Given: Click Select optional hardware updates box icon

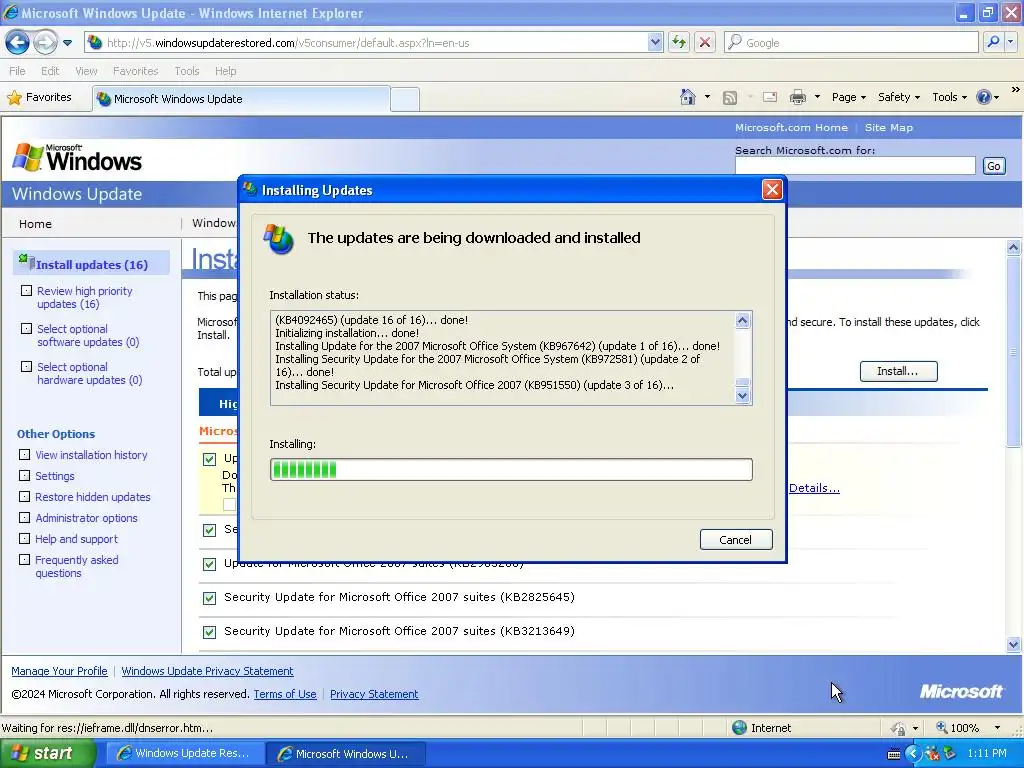Looking at the screenshot, I should point(26,366).
